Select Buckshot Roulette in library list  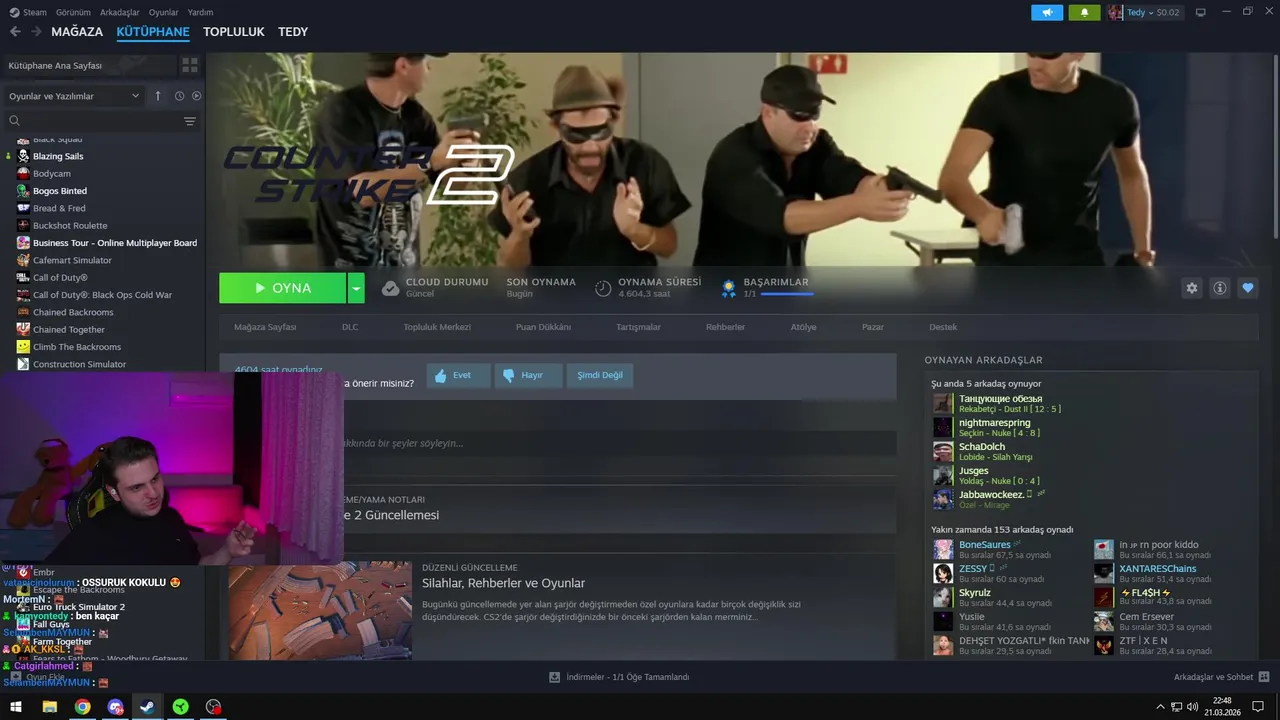(70, 226)
